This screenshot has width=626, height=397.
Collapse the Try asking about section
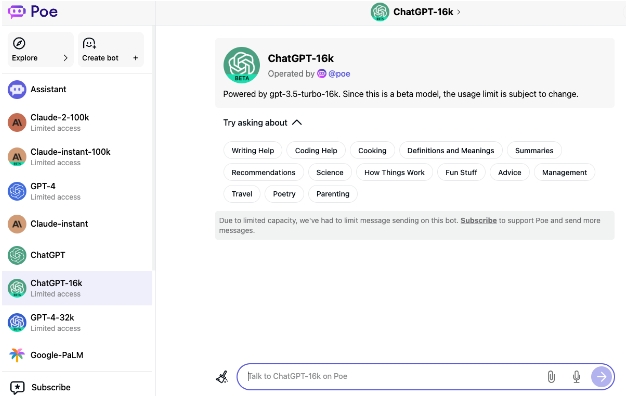[x=297, y=123]
